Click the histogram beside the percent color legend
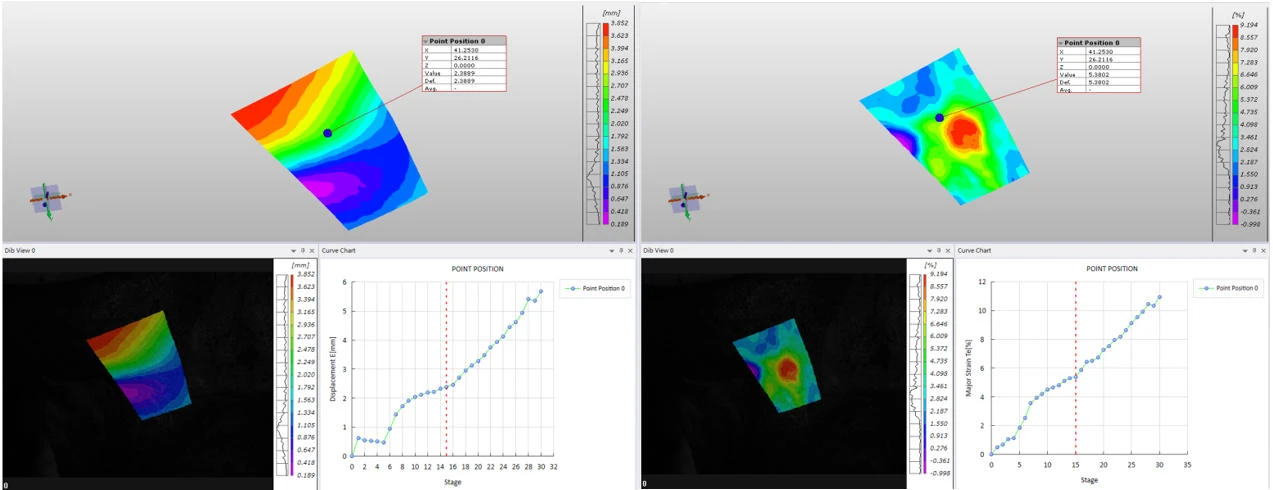The height and width of the screenshot is (490, 1273). click(1222, 125)
